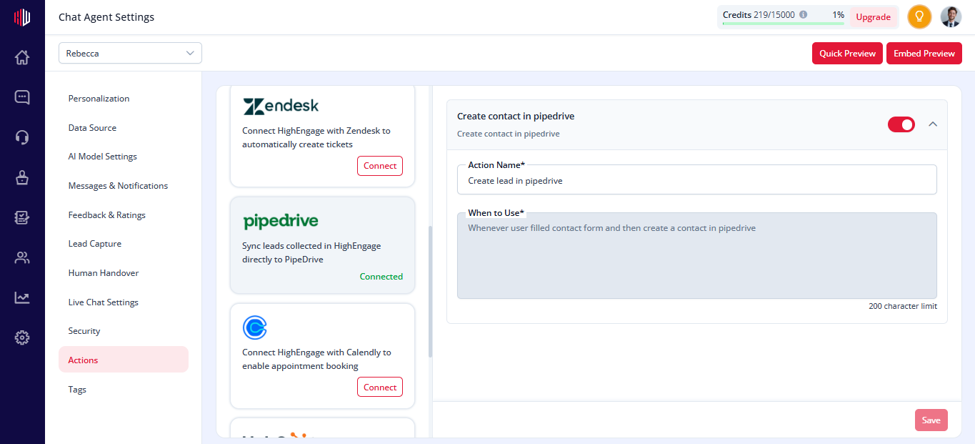Screen dimensions: 975x444
Task: Open the checklist tasks sidebar icon
Action: click(x=22, y=218)
